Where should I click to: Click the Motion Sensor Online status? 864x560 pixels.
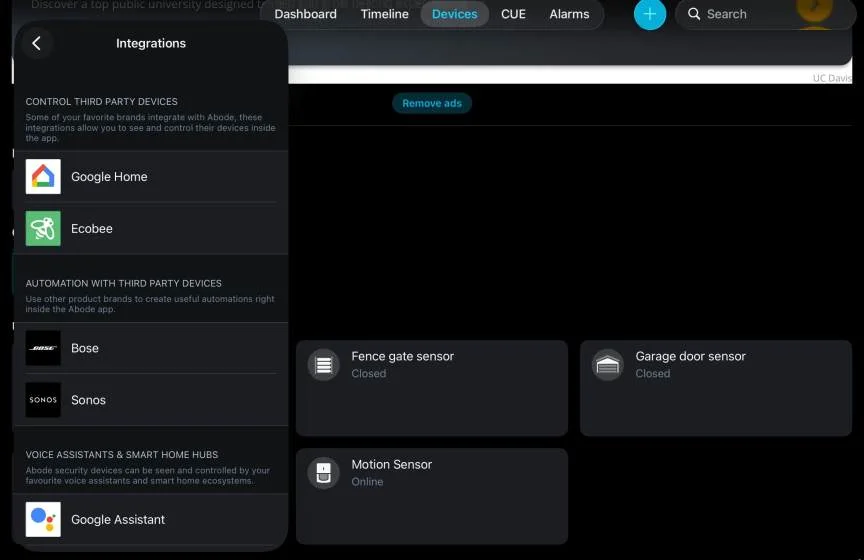click(367, 481)
